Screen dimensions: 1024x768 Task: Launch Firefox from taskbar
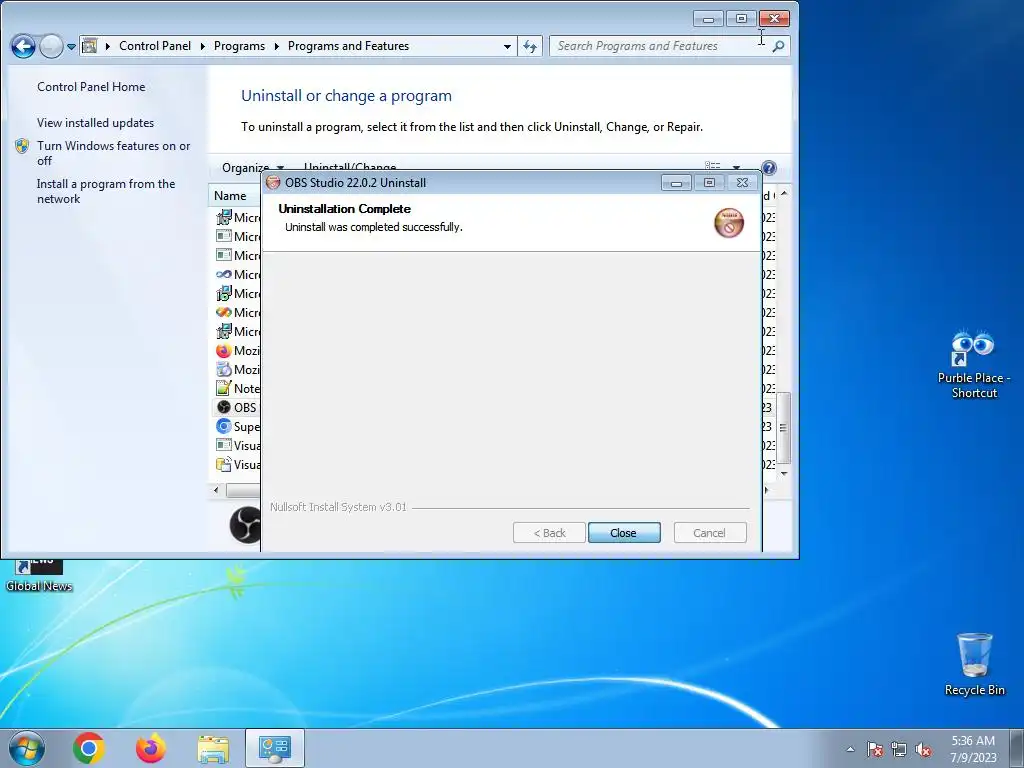point(151,748)
